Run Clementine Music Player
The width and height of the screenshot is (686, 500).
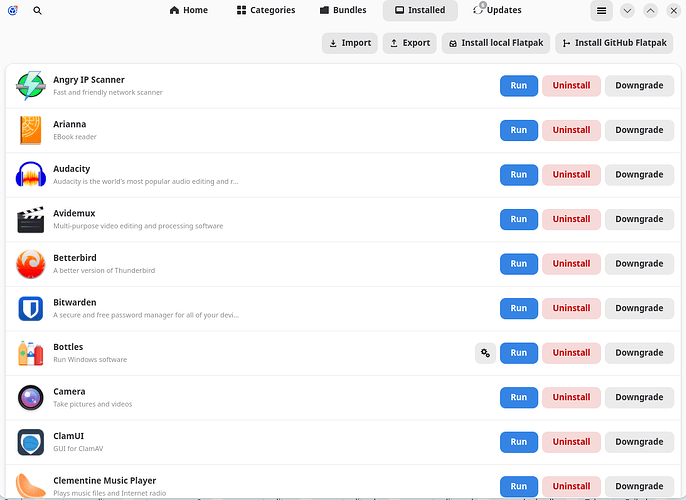(519, 486)
